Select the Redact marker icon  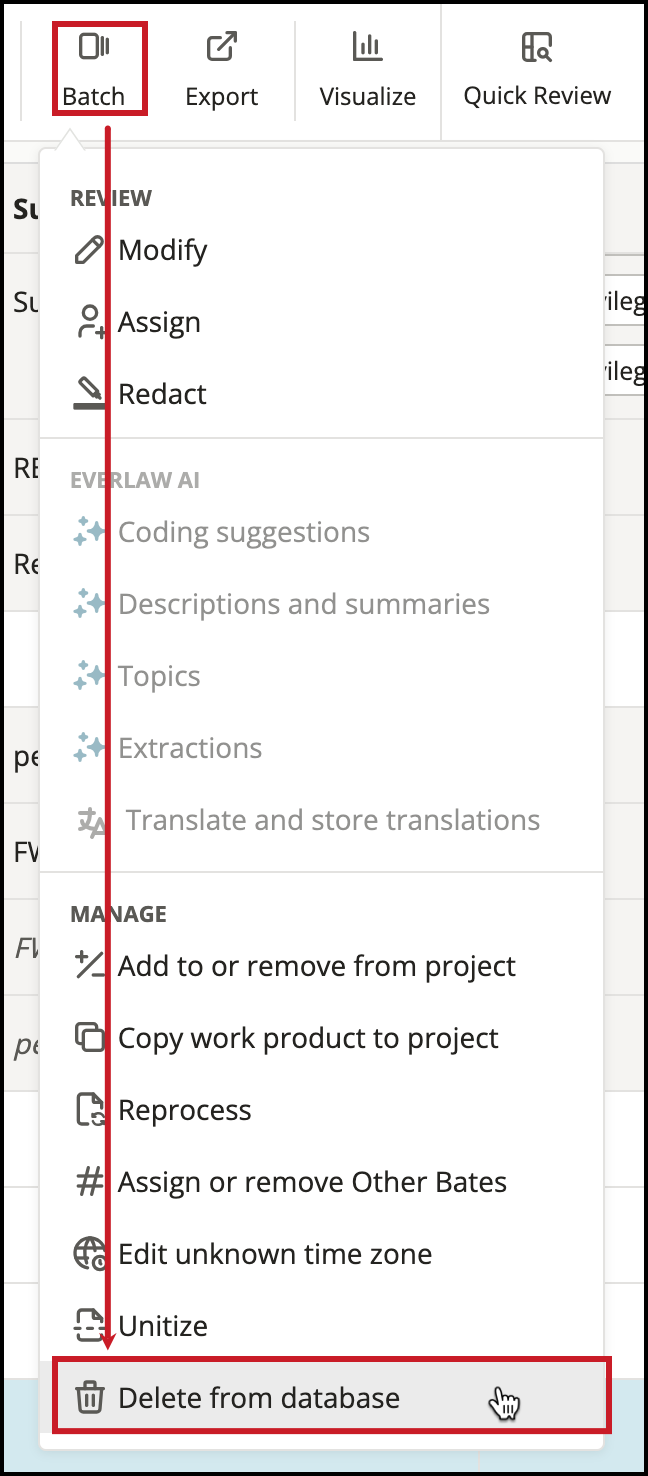point(89,393)
